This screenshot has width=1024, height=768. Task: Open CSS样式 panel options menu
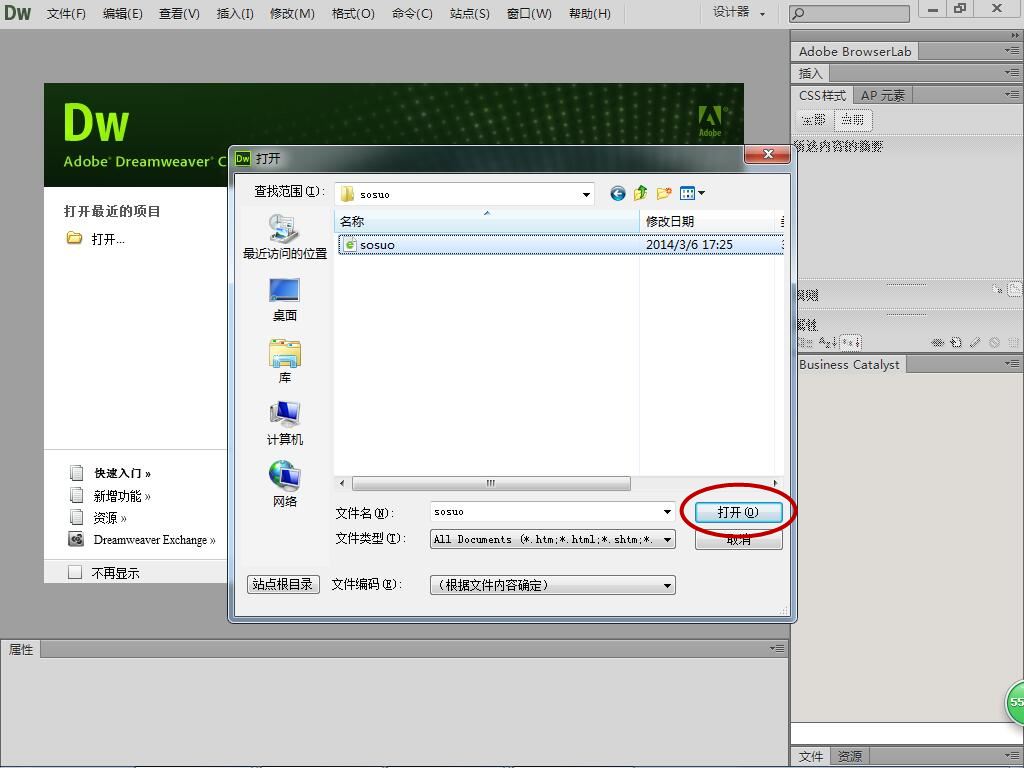coord(1012,95)
